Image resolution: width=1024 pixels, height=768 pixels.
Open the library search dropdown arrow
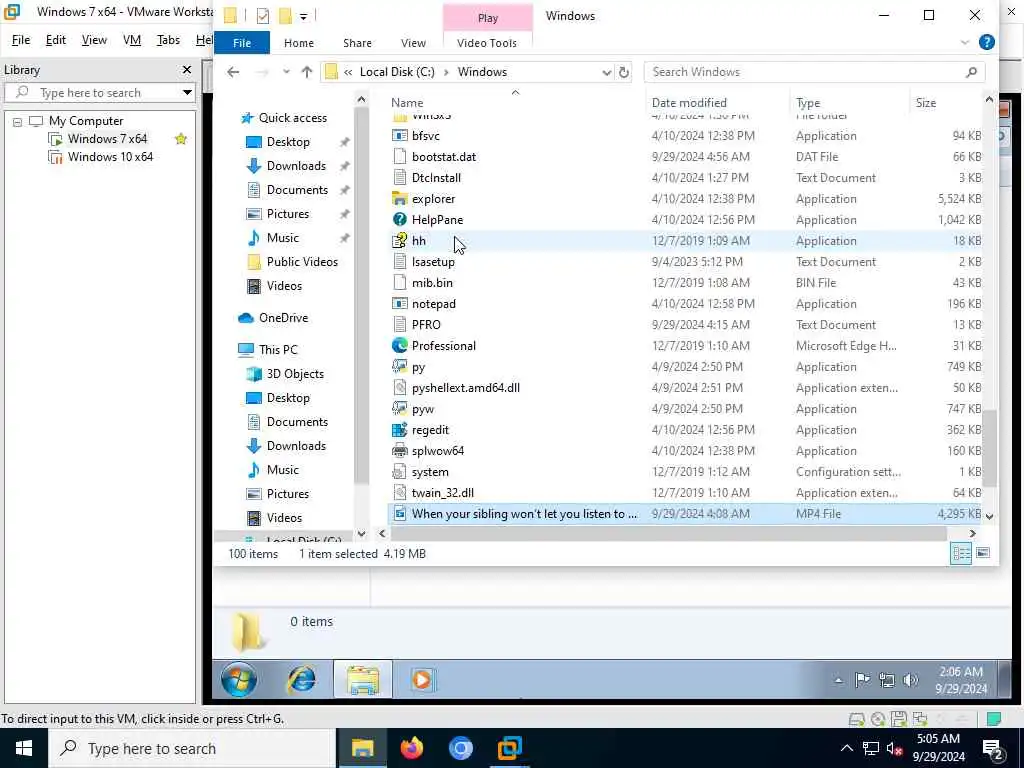pyautogui.click(x=187, y=92)
